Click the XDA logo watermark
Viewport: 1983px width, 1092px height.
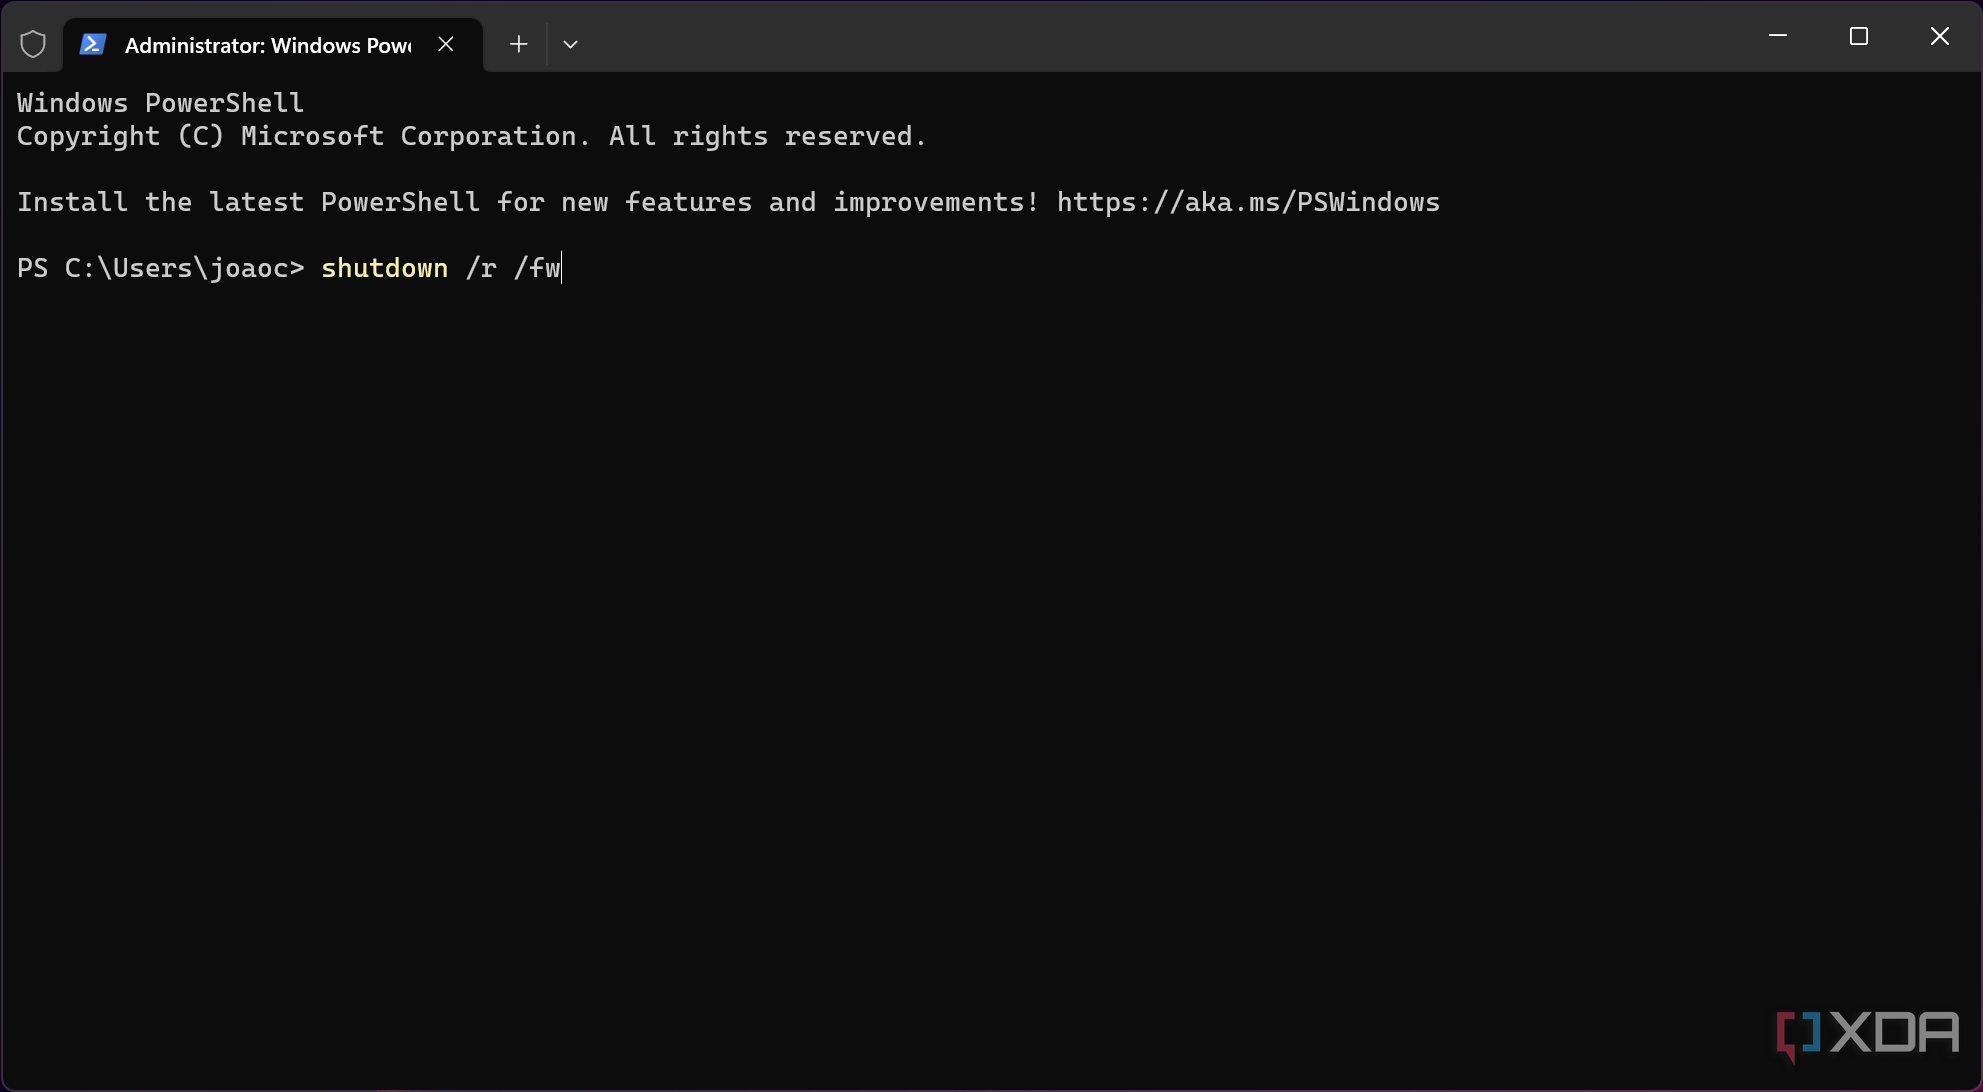[1867, 1034]
